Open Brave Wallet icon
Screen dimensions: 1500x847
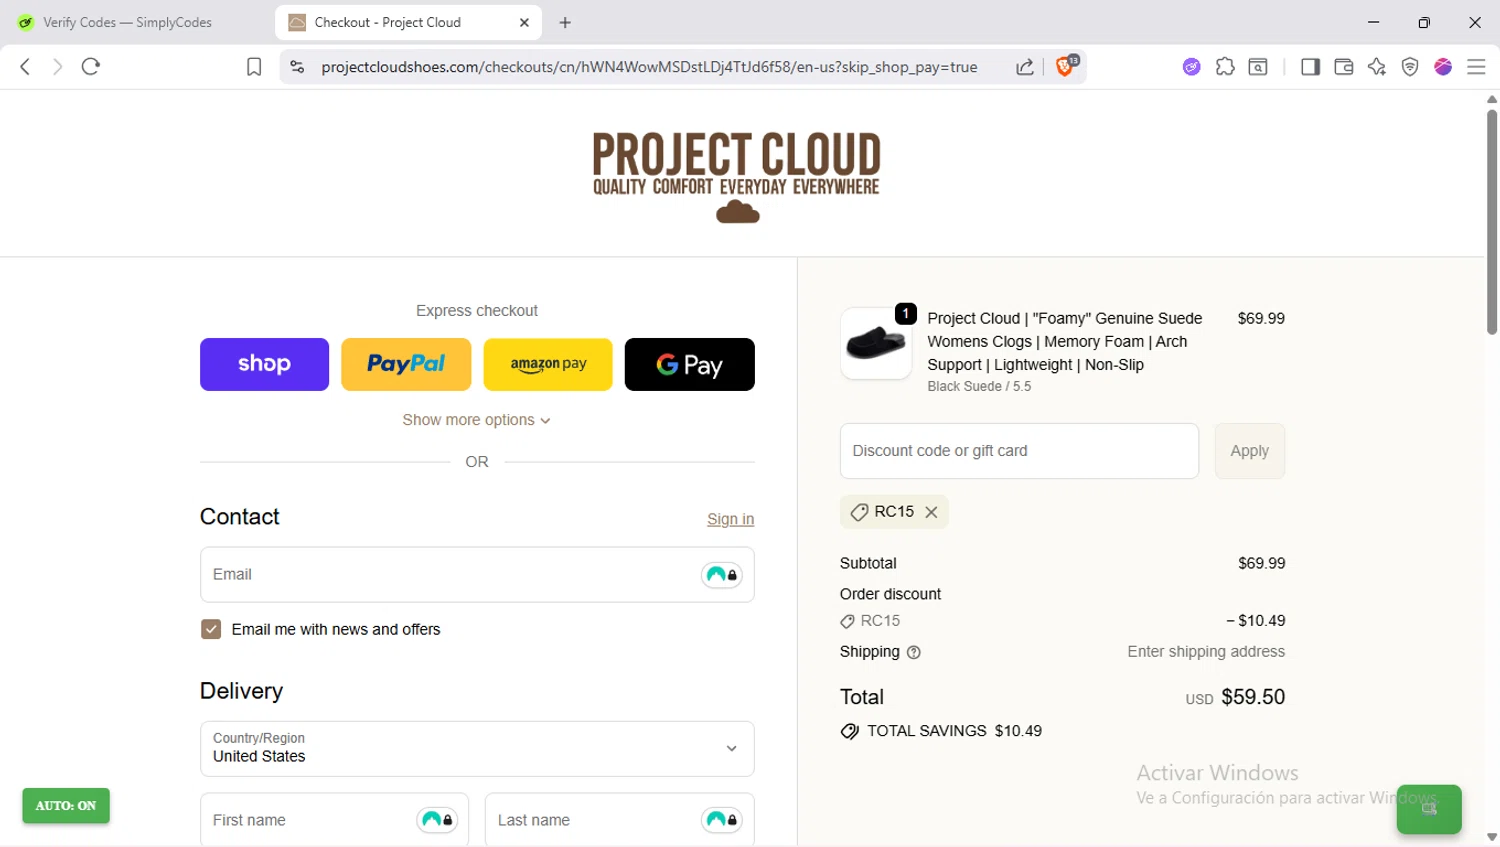[1344, 67]
